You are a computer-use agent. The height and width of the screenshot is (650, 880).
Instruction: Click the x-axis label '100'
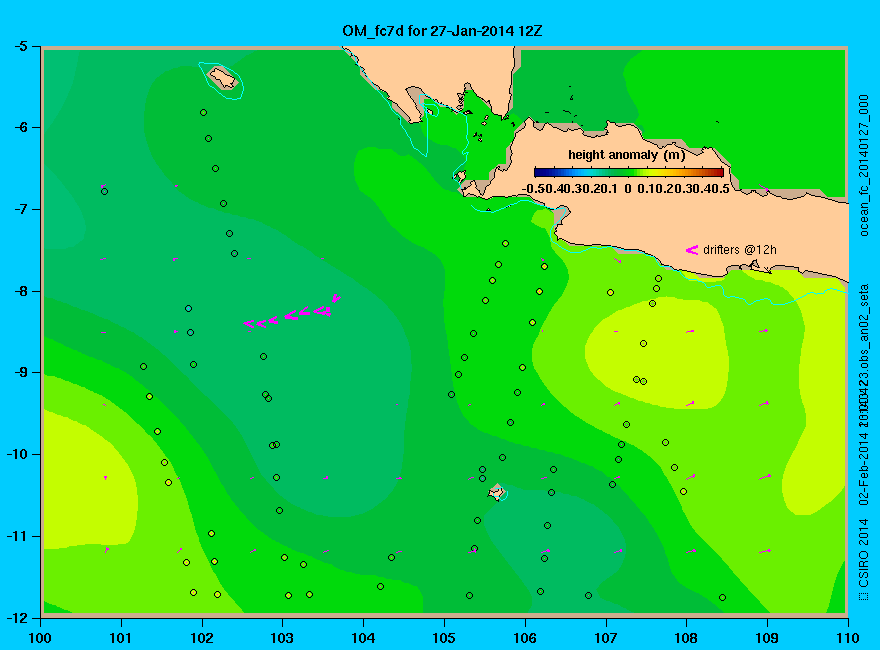40,638
